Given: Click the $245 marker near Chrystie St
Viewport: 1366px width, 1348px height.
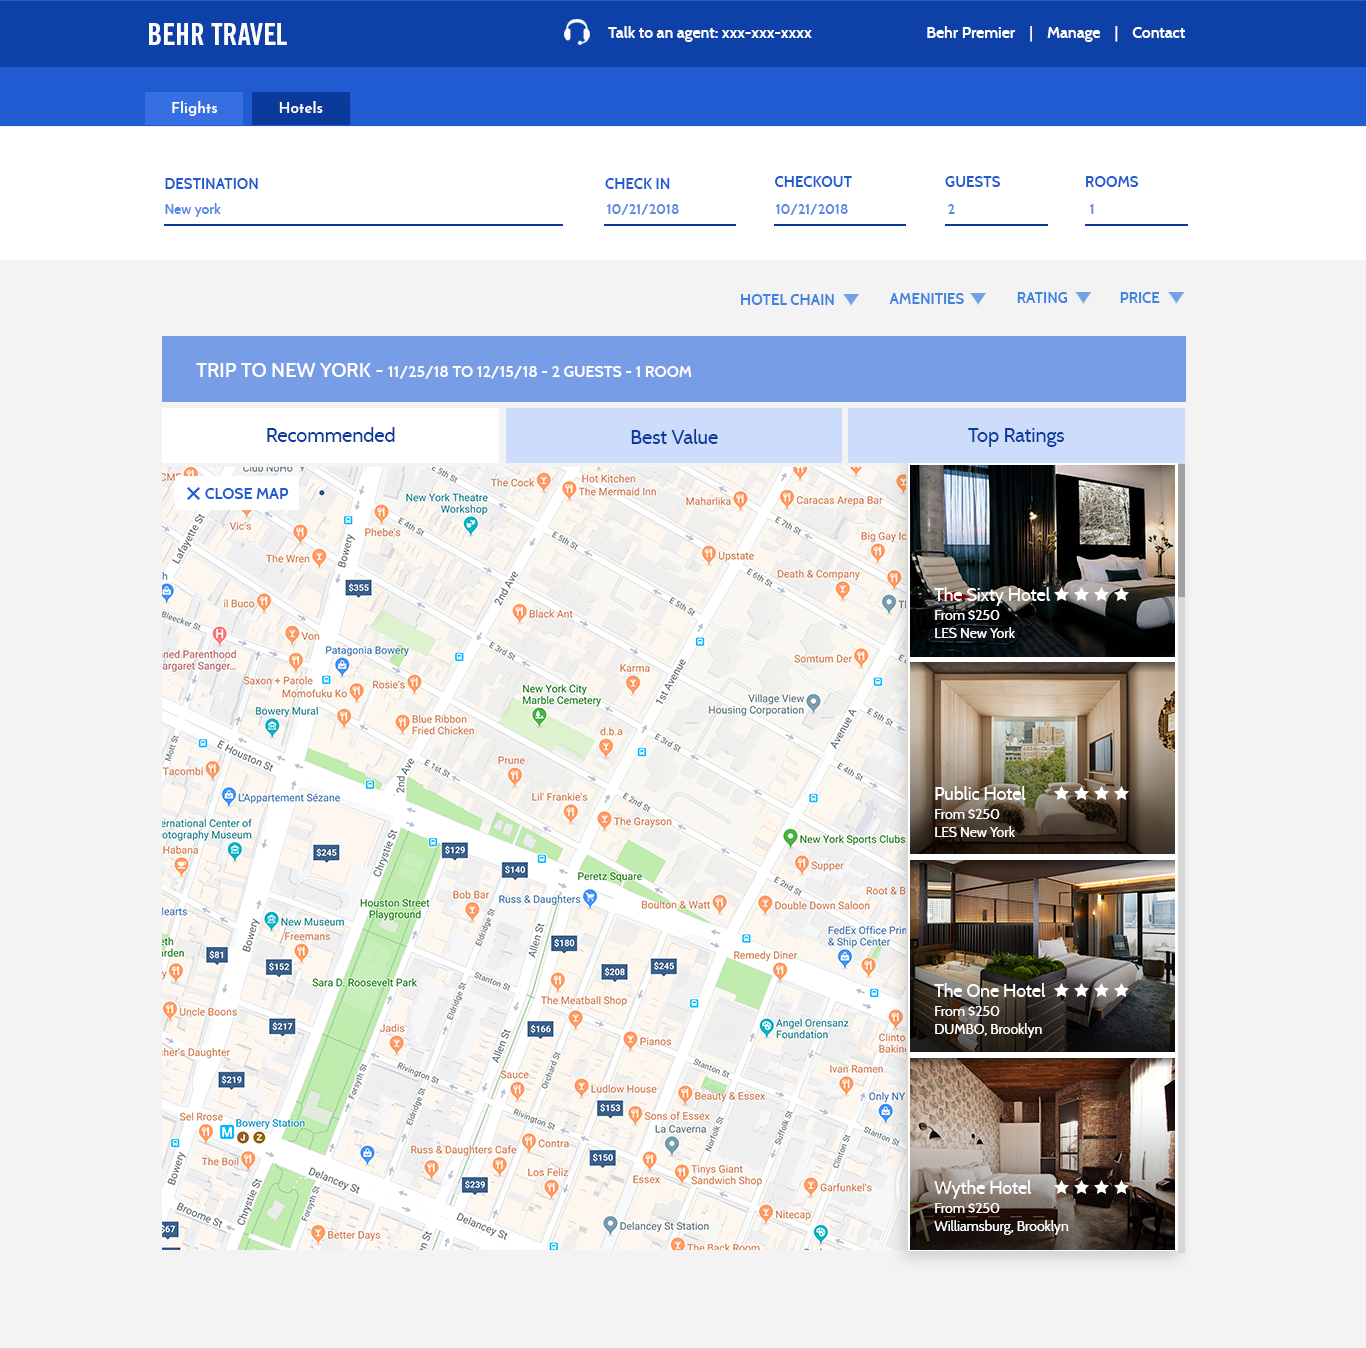Looking at the screenshot, I should (x=326, y=853).
